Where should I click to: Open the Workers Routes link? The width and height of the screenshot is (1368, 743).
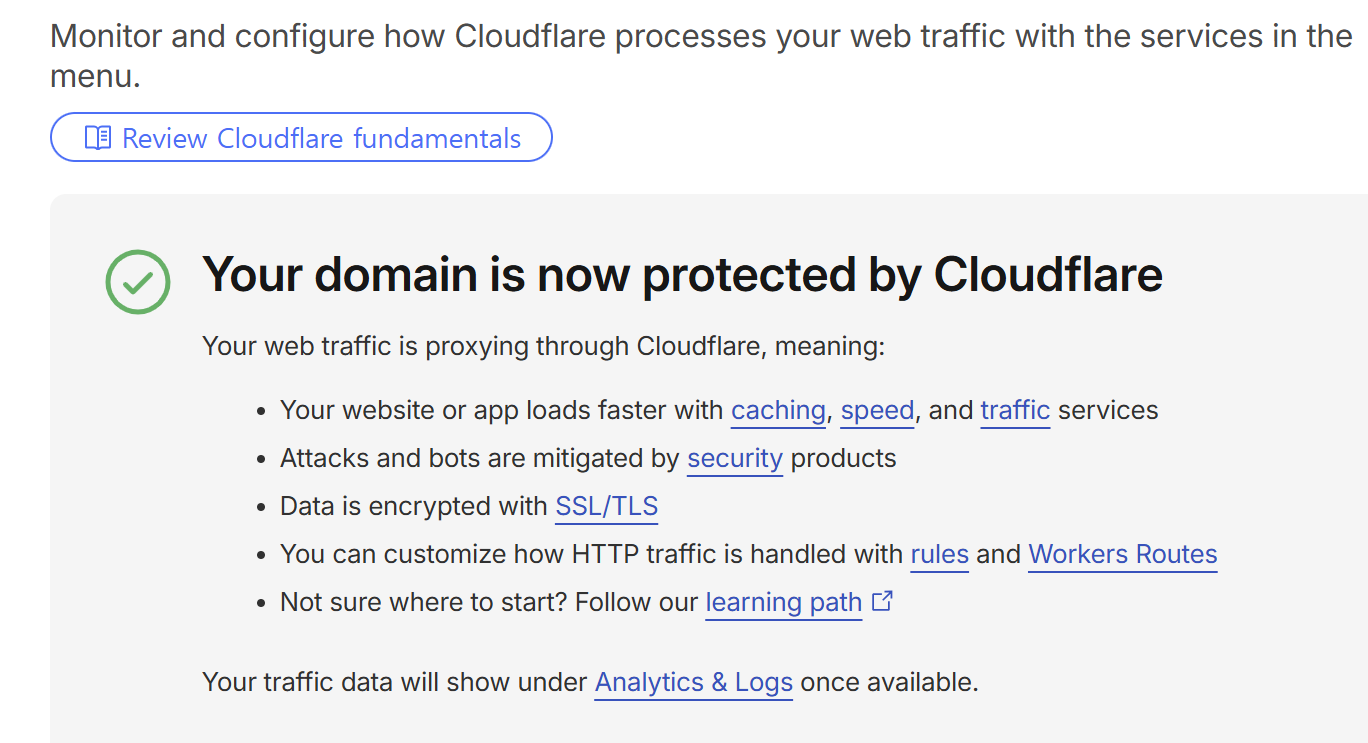pyautogui.click(x=1123, y=554)
